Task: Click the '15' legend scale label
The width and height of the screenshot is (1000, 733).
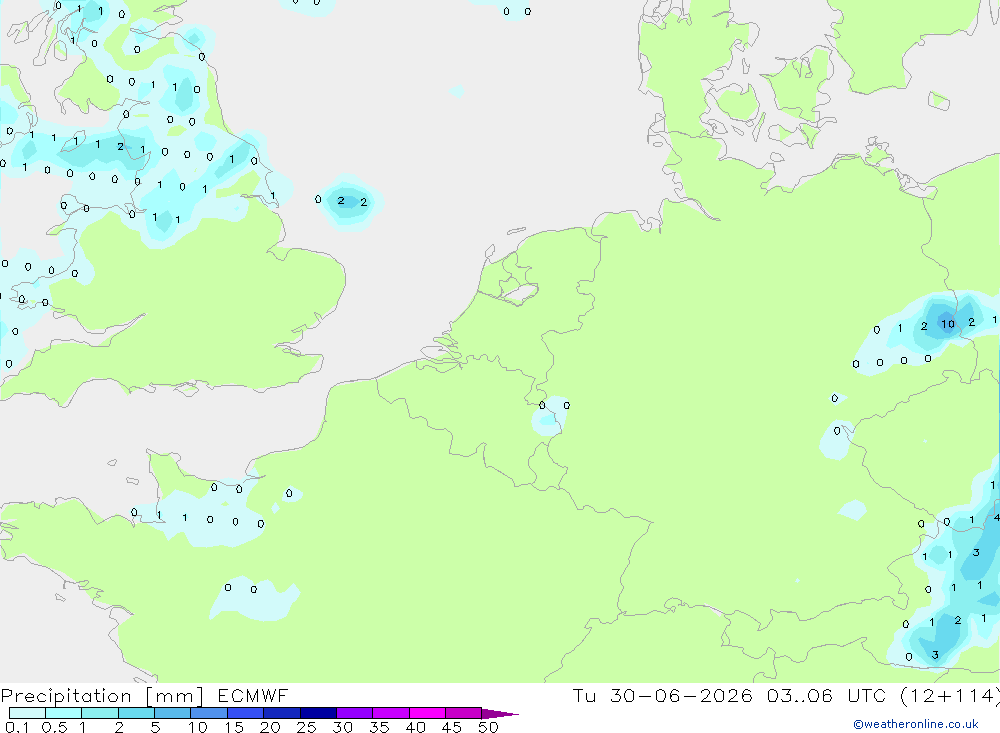Action: point(234,727)
